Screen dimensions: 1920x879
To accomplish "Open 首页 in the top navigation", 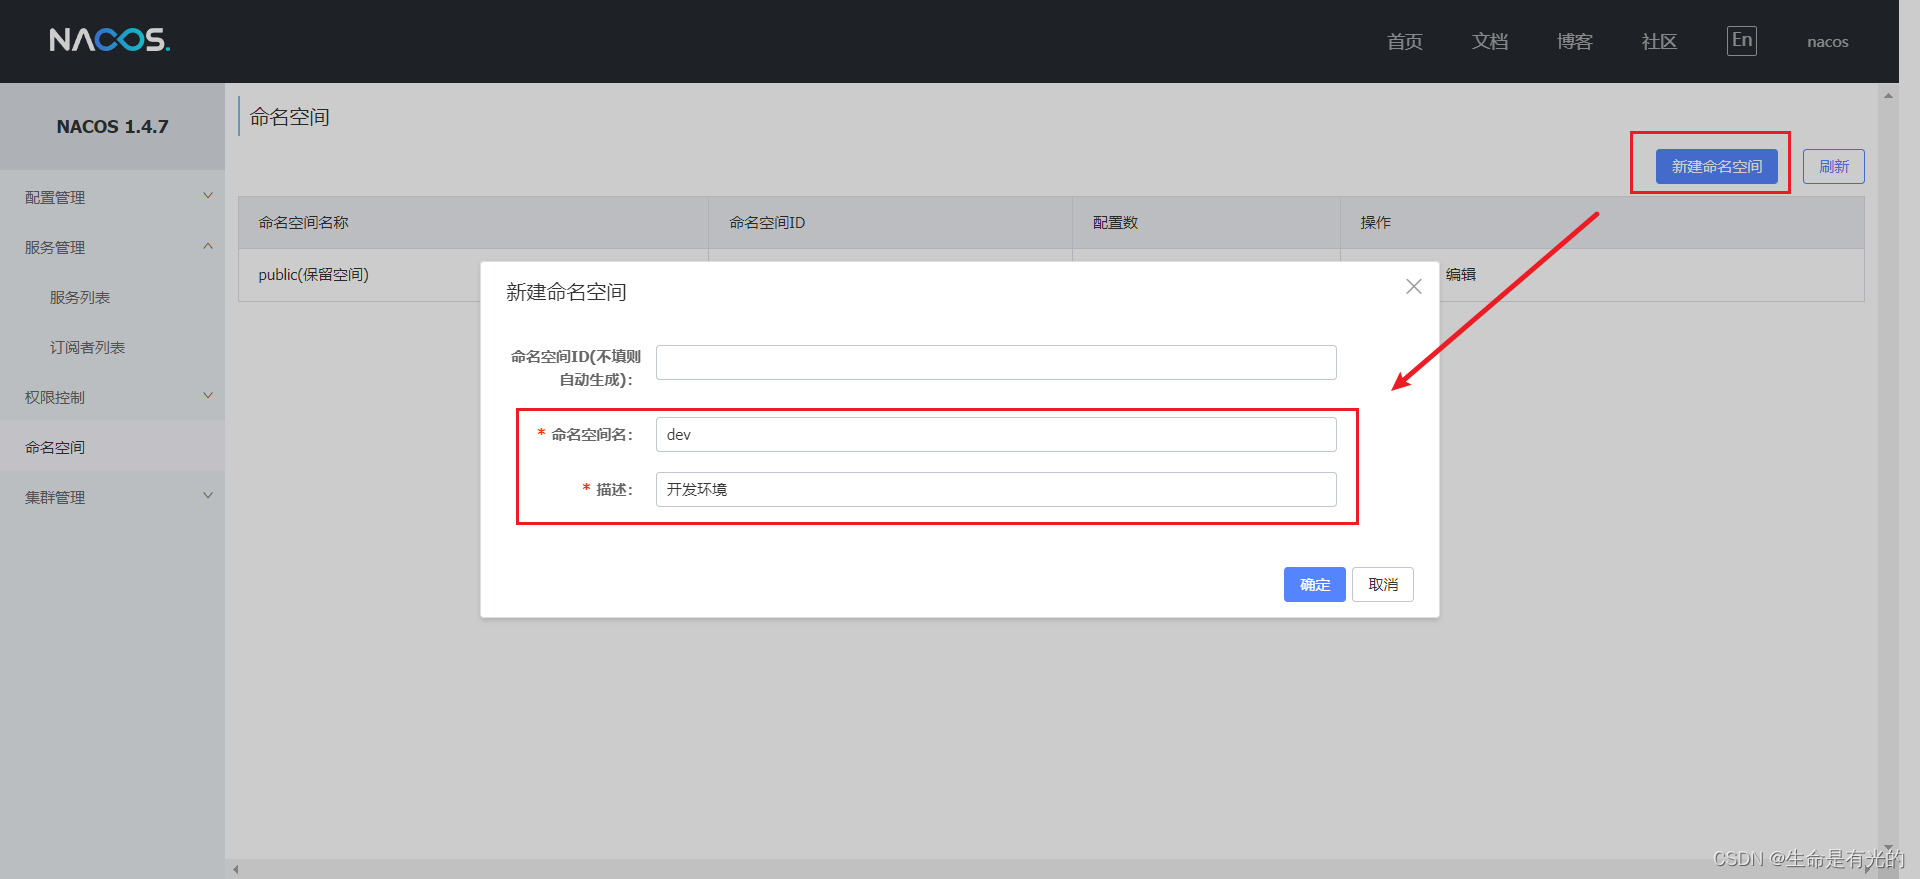I will pos(1405,41).
